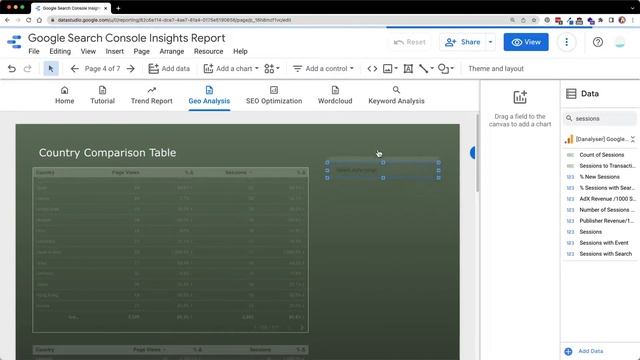Open new browser tab plus icon
Viewport: 640px width, 360px height.
click(x=118, y=8)
